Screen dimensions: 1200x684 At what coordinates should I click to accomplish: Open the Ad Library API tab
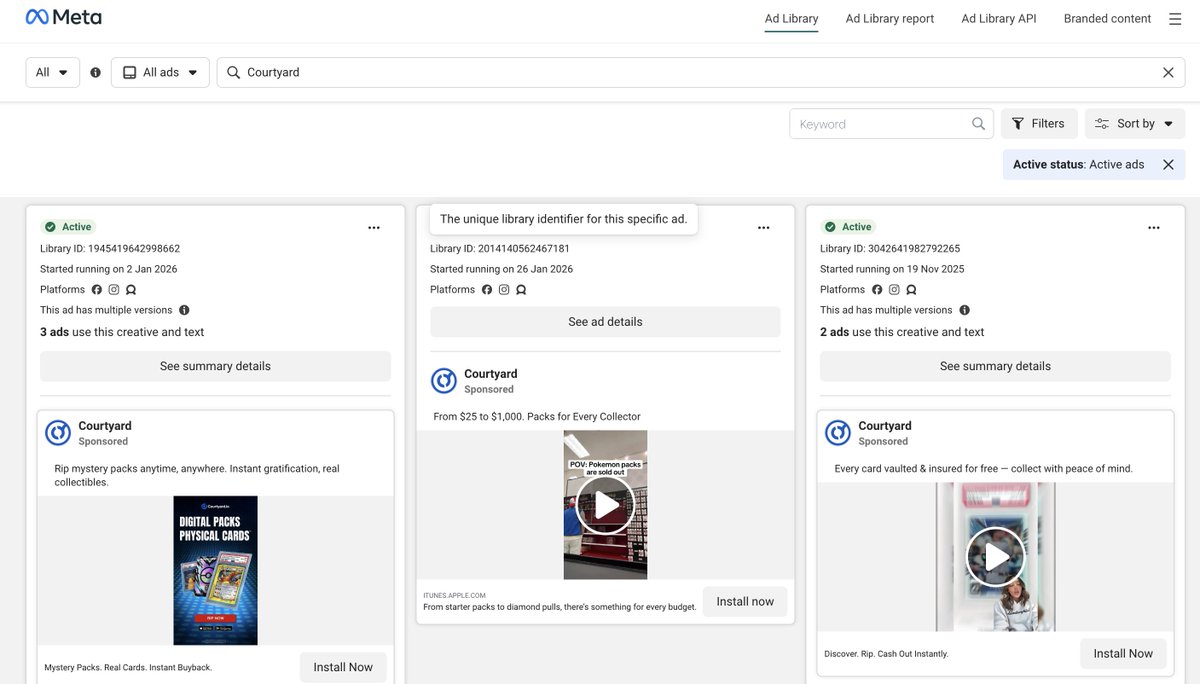(x=999, y=19)
